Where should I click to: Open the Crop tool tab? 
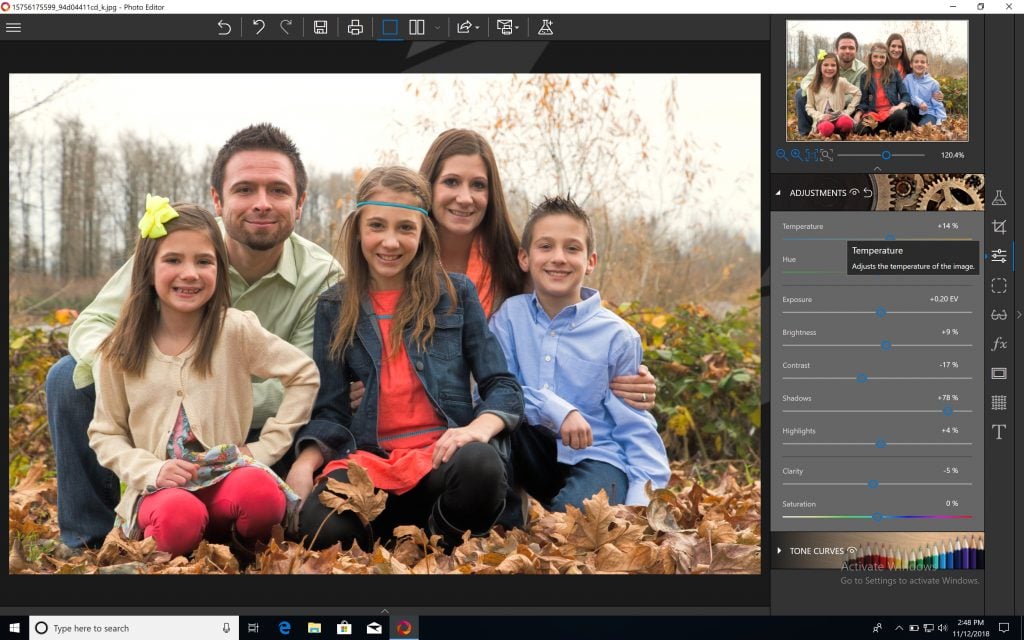pyautogui.click(x=999, y=227)
